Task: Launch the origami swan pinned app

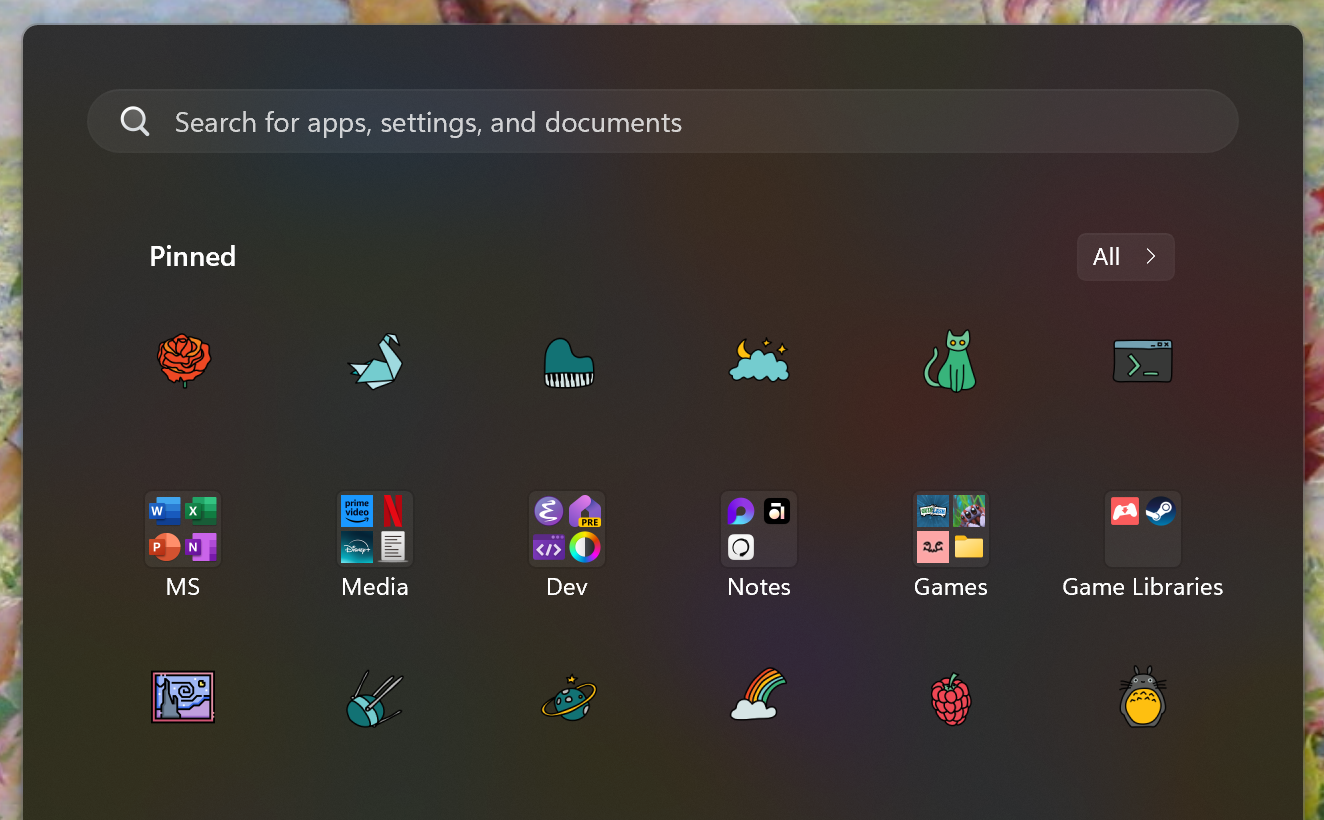Action: tap(375, 360)
